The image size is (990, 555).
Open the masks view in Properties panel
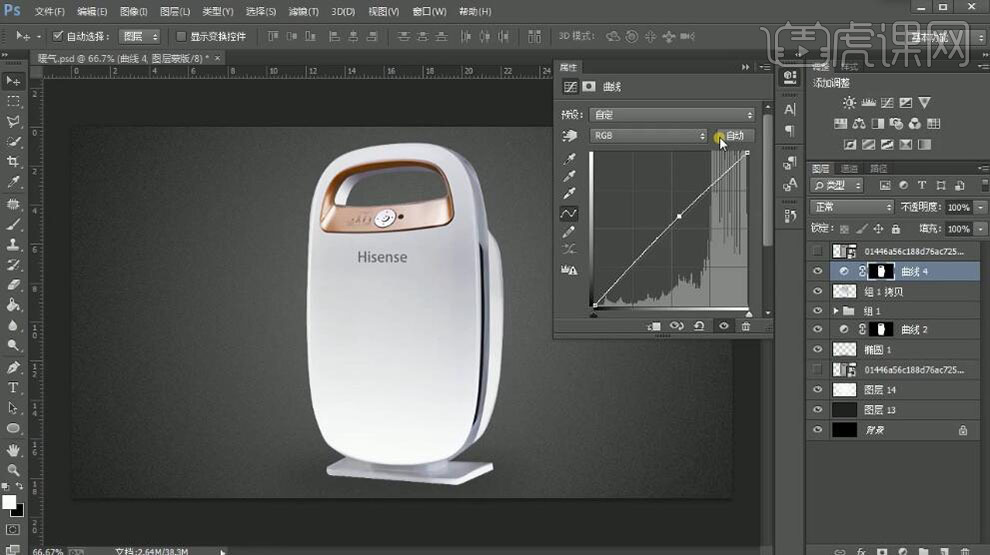point(589,87)
